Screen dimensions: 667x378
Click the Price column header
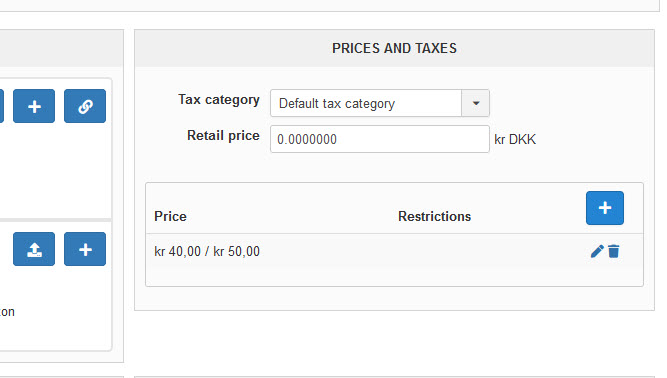point(170,216)
